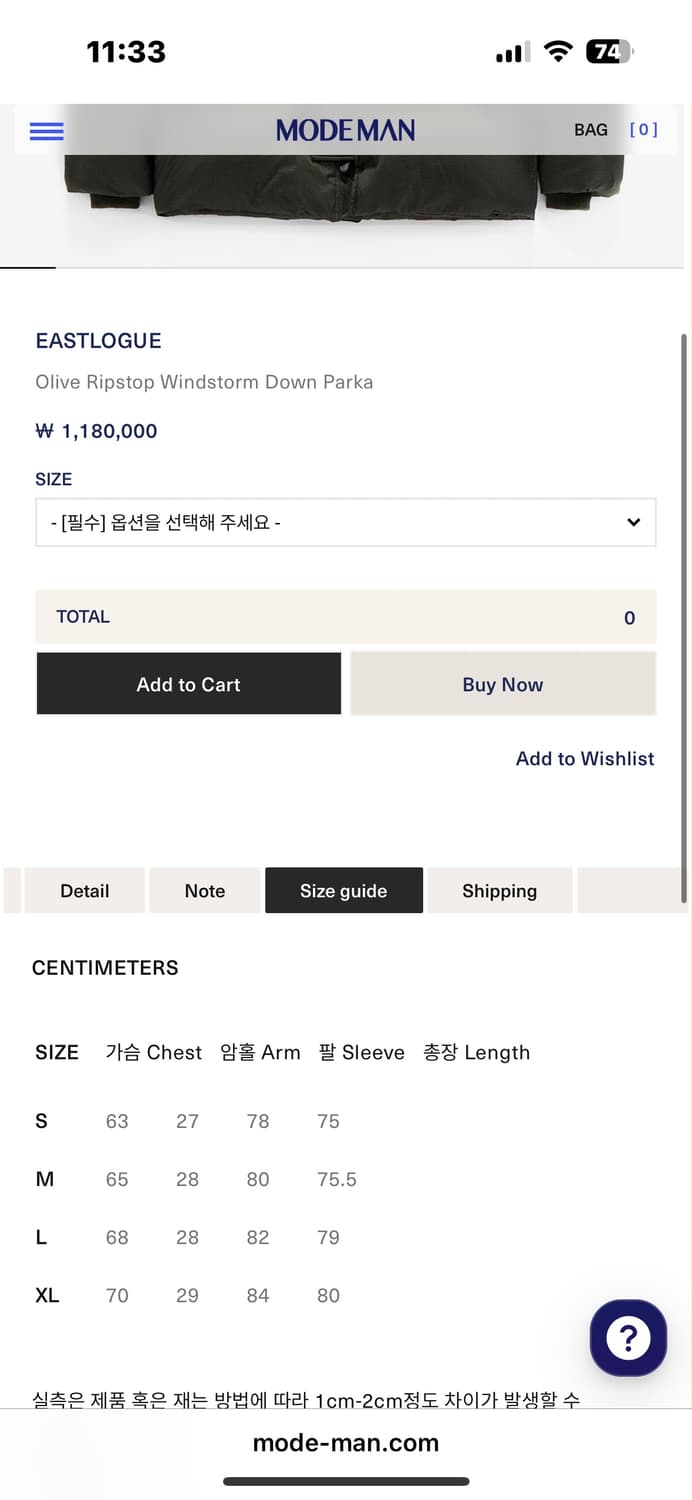Tap the bag item count [0]
Viewport: 692px width, 1500px height.
[x=643, y=130]
